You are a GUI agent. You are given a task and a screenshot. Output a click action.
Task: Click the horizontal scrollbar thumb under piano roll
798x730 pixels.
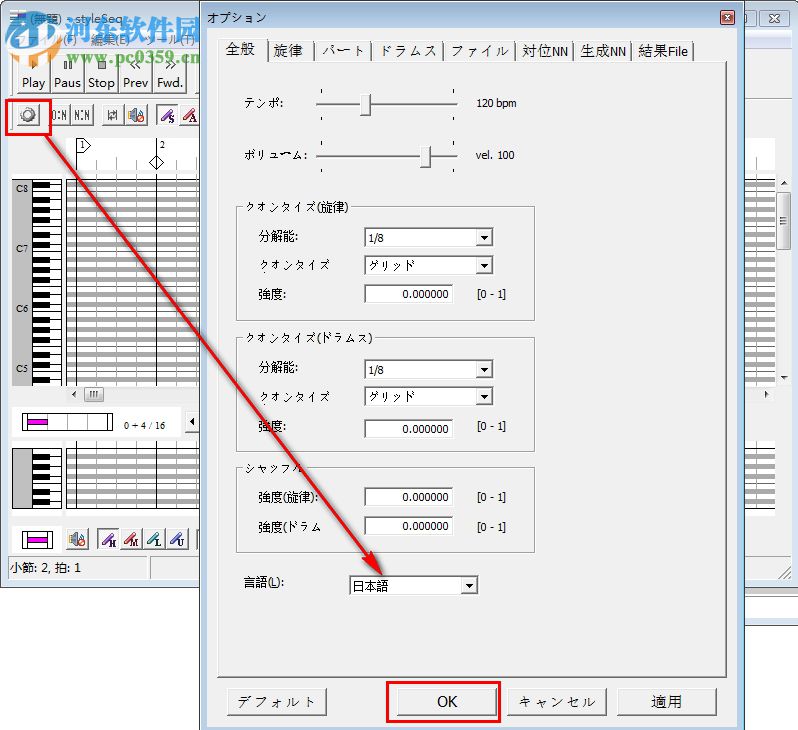coord(94,395)
